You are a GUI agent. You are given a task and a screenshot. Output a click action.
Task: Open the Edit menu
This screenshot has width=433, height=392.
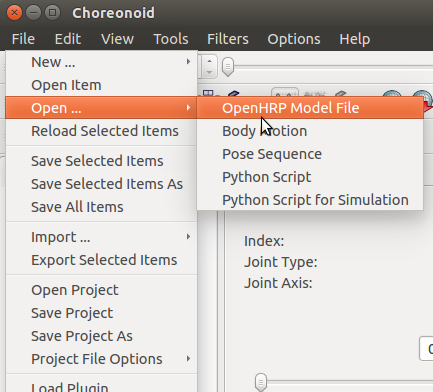68,39
